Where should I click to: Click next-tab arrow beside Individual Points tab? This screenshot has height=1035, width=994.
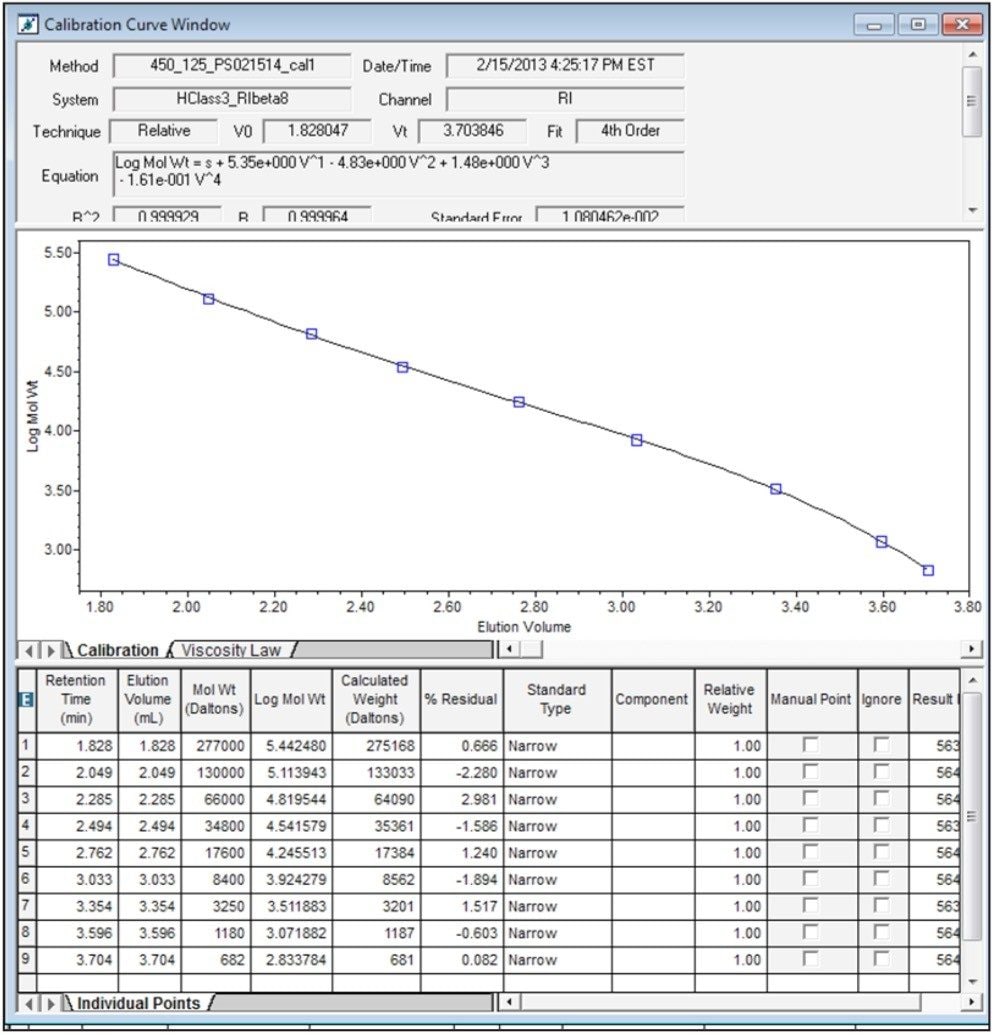click(50, 1004)
